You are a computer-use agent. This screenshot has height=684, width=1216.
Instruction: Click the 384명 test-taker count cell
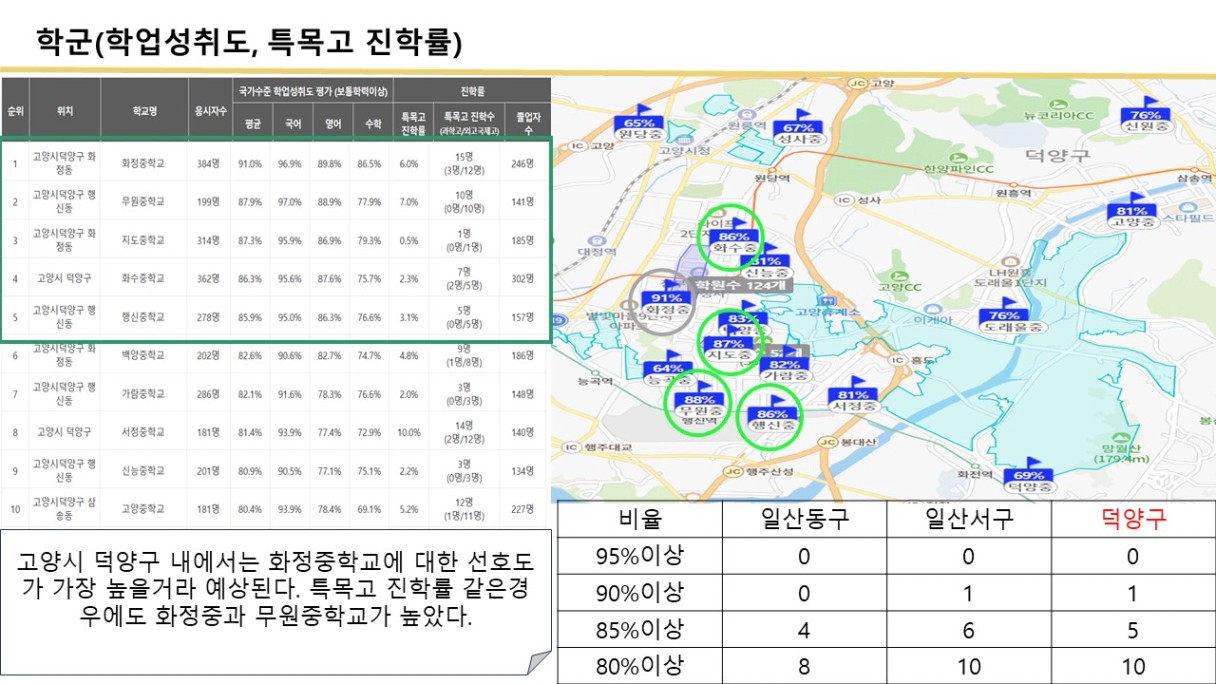click(x=208, y=162)
